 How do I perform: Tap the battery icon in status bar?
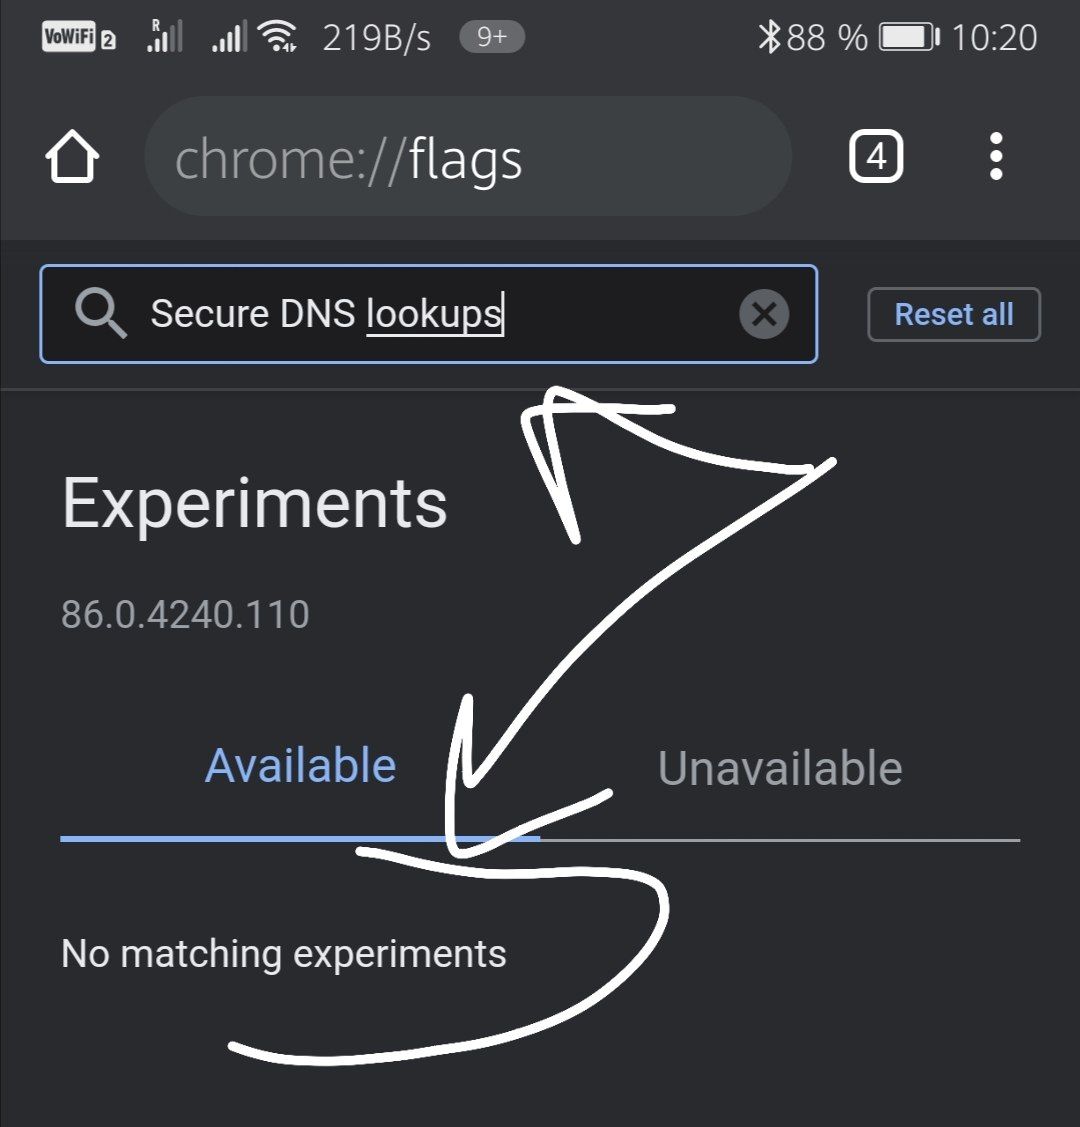click(x=908, y=38)
